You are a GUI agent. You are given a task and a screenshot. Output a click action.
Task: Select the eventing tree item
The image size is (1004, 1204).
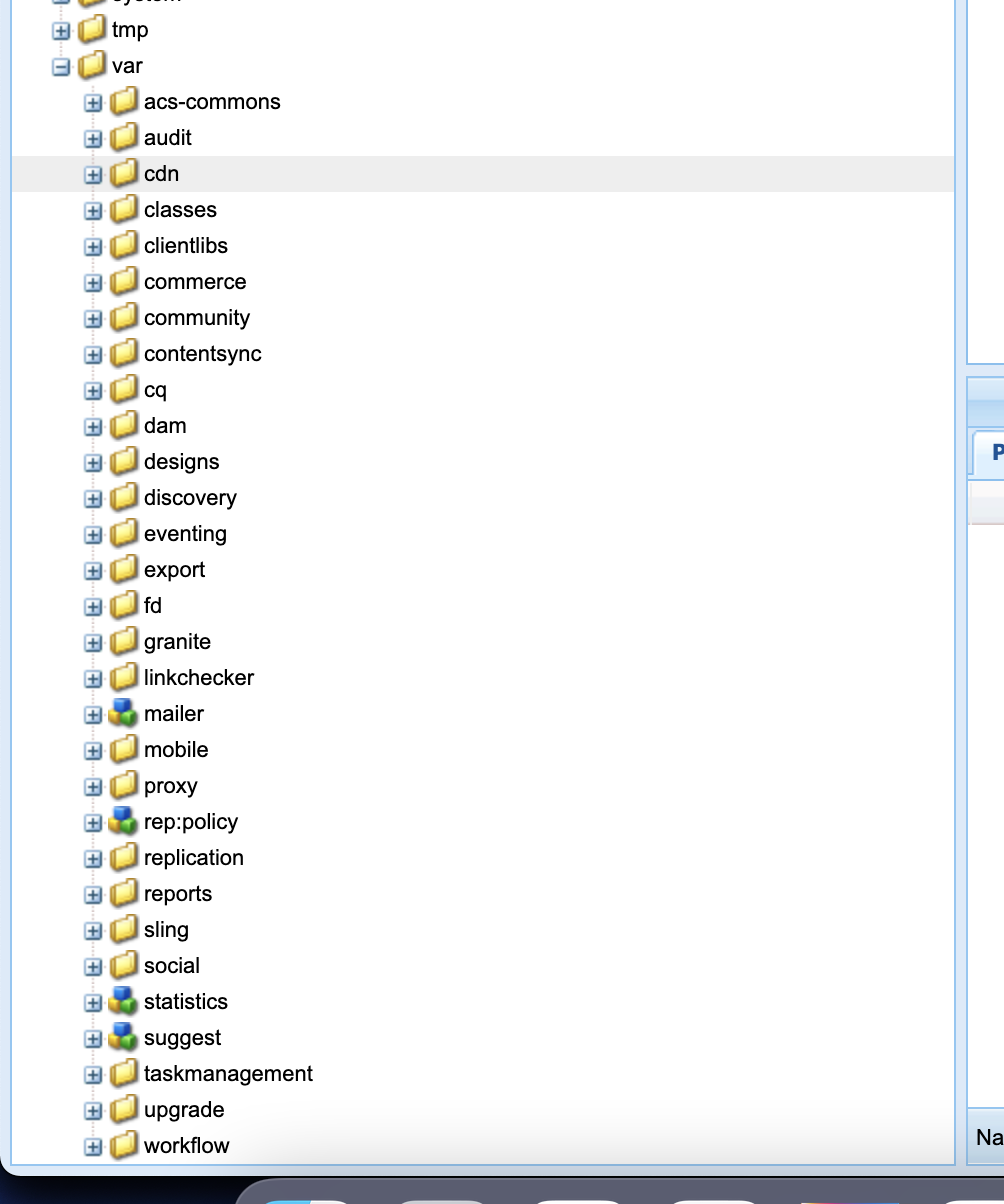(185, 534)
